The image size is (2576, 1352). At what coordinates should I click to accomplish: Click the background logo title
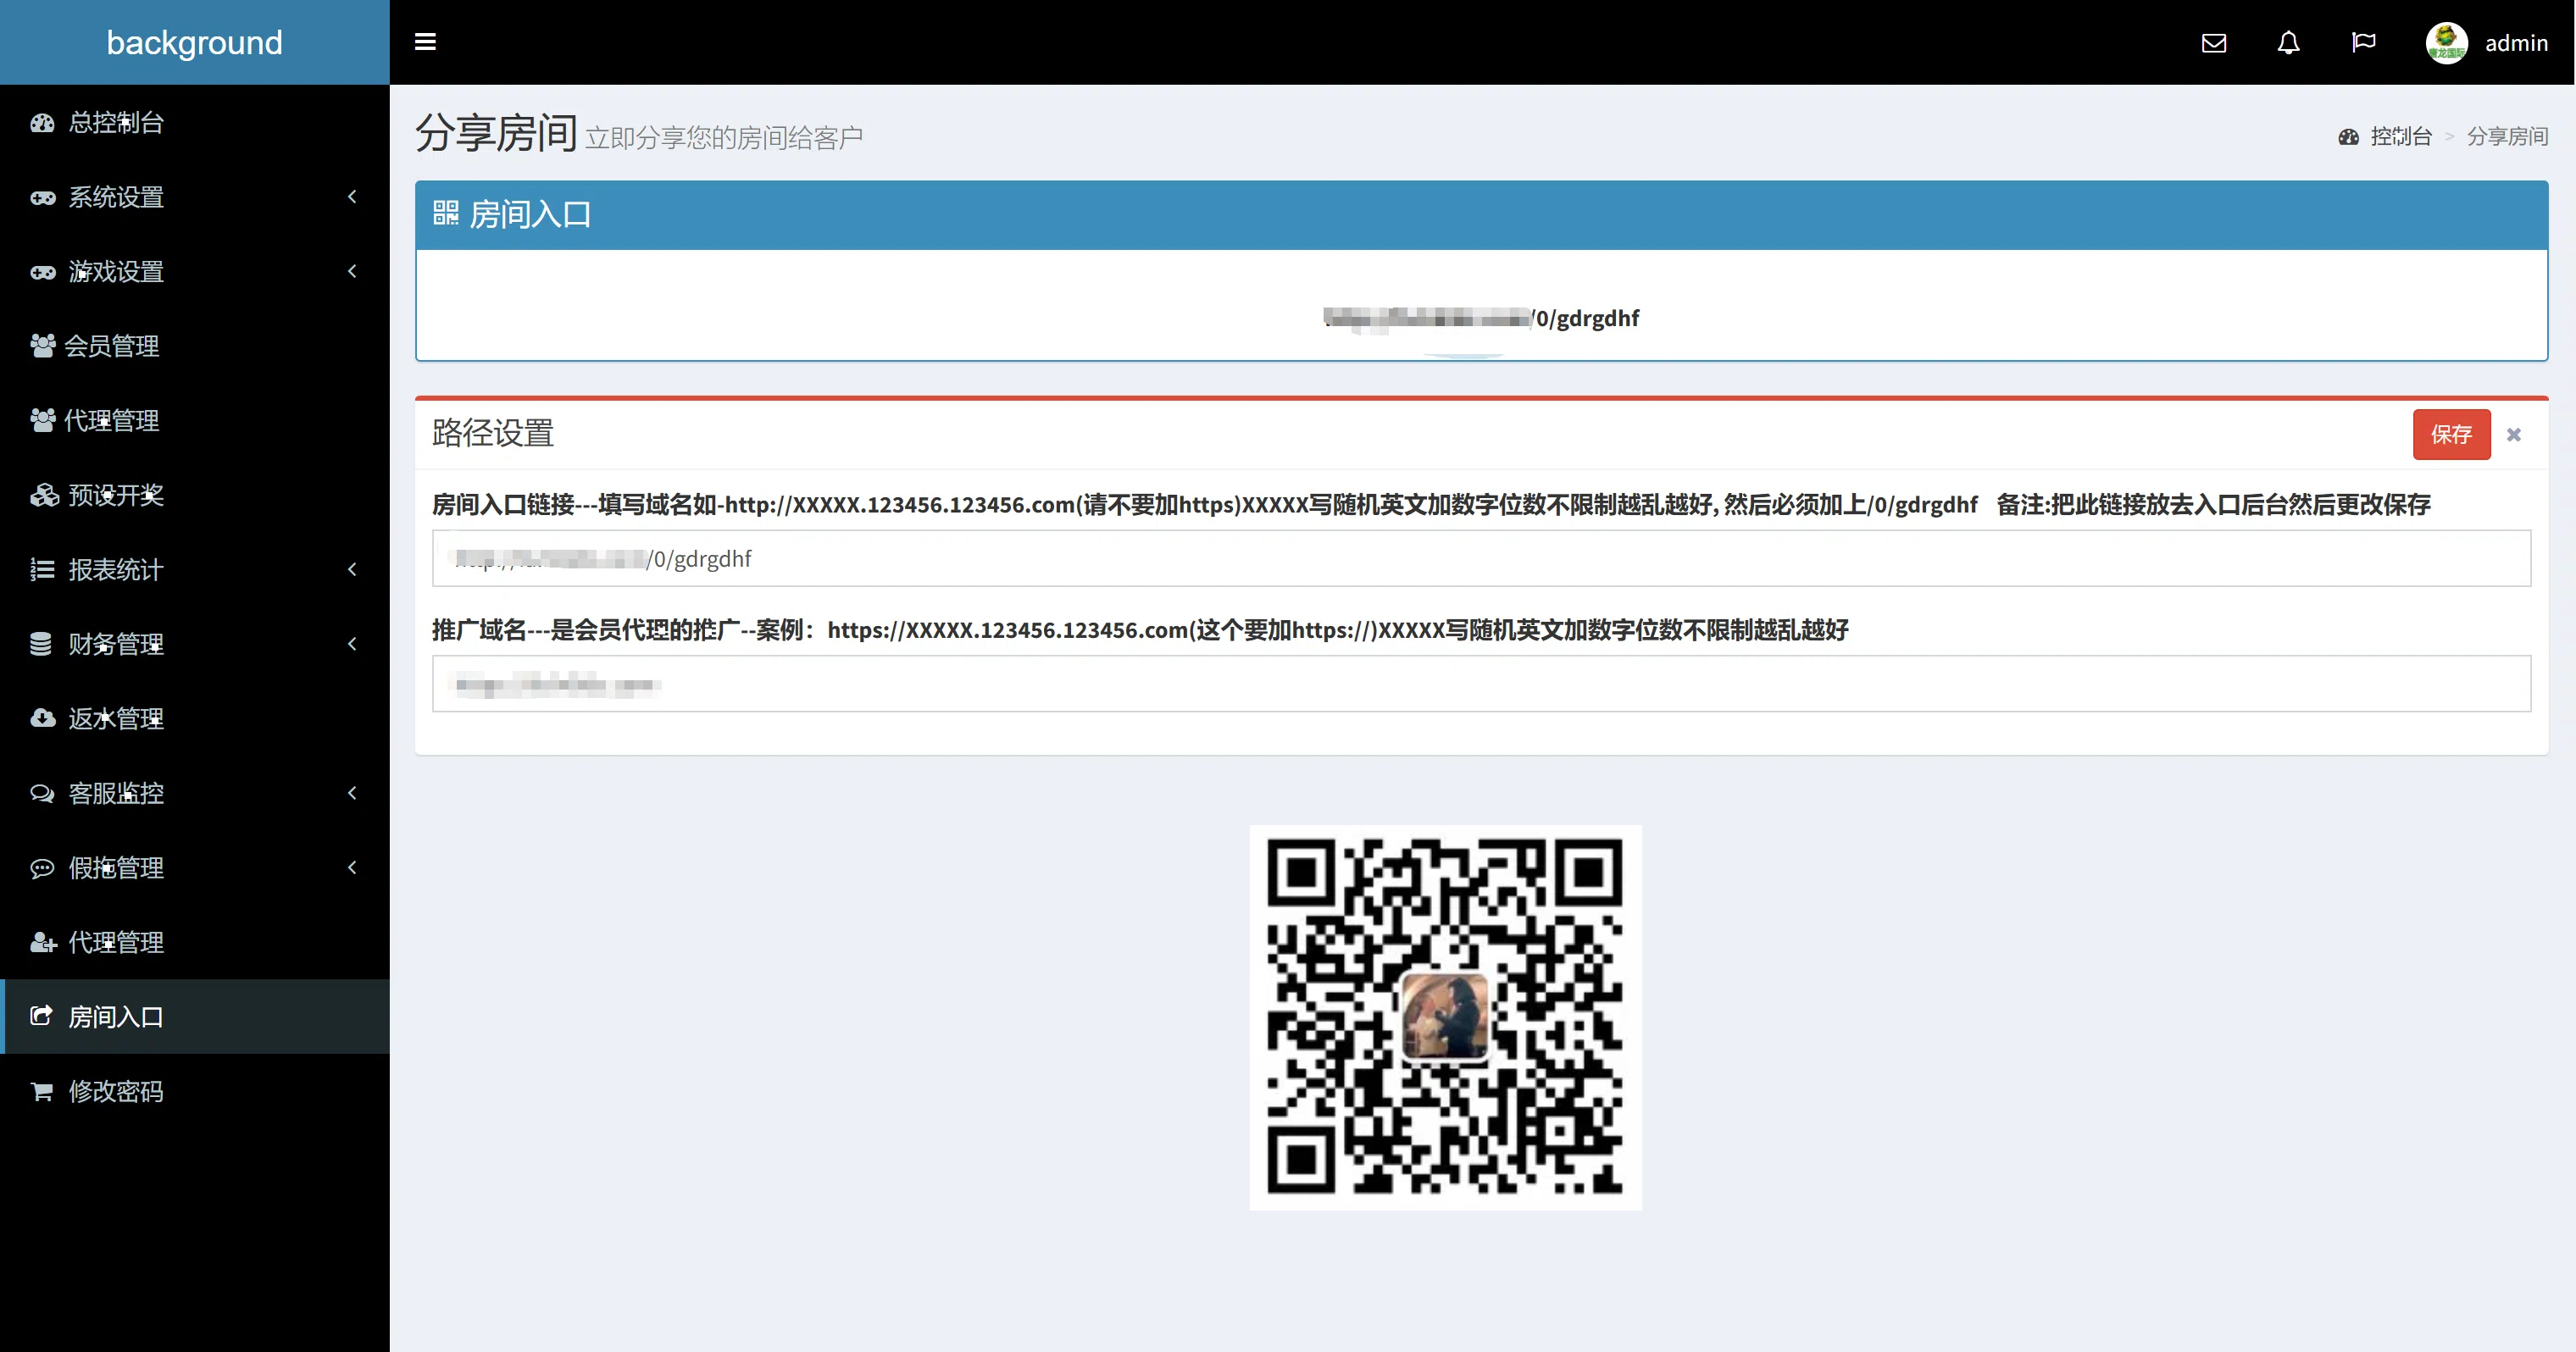pyautogui.click(x=195, y=42)
